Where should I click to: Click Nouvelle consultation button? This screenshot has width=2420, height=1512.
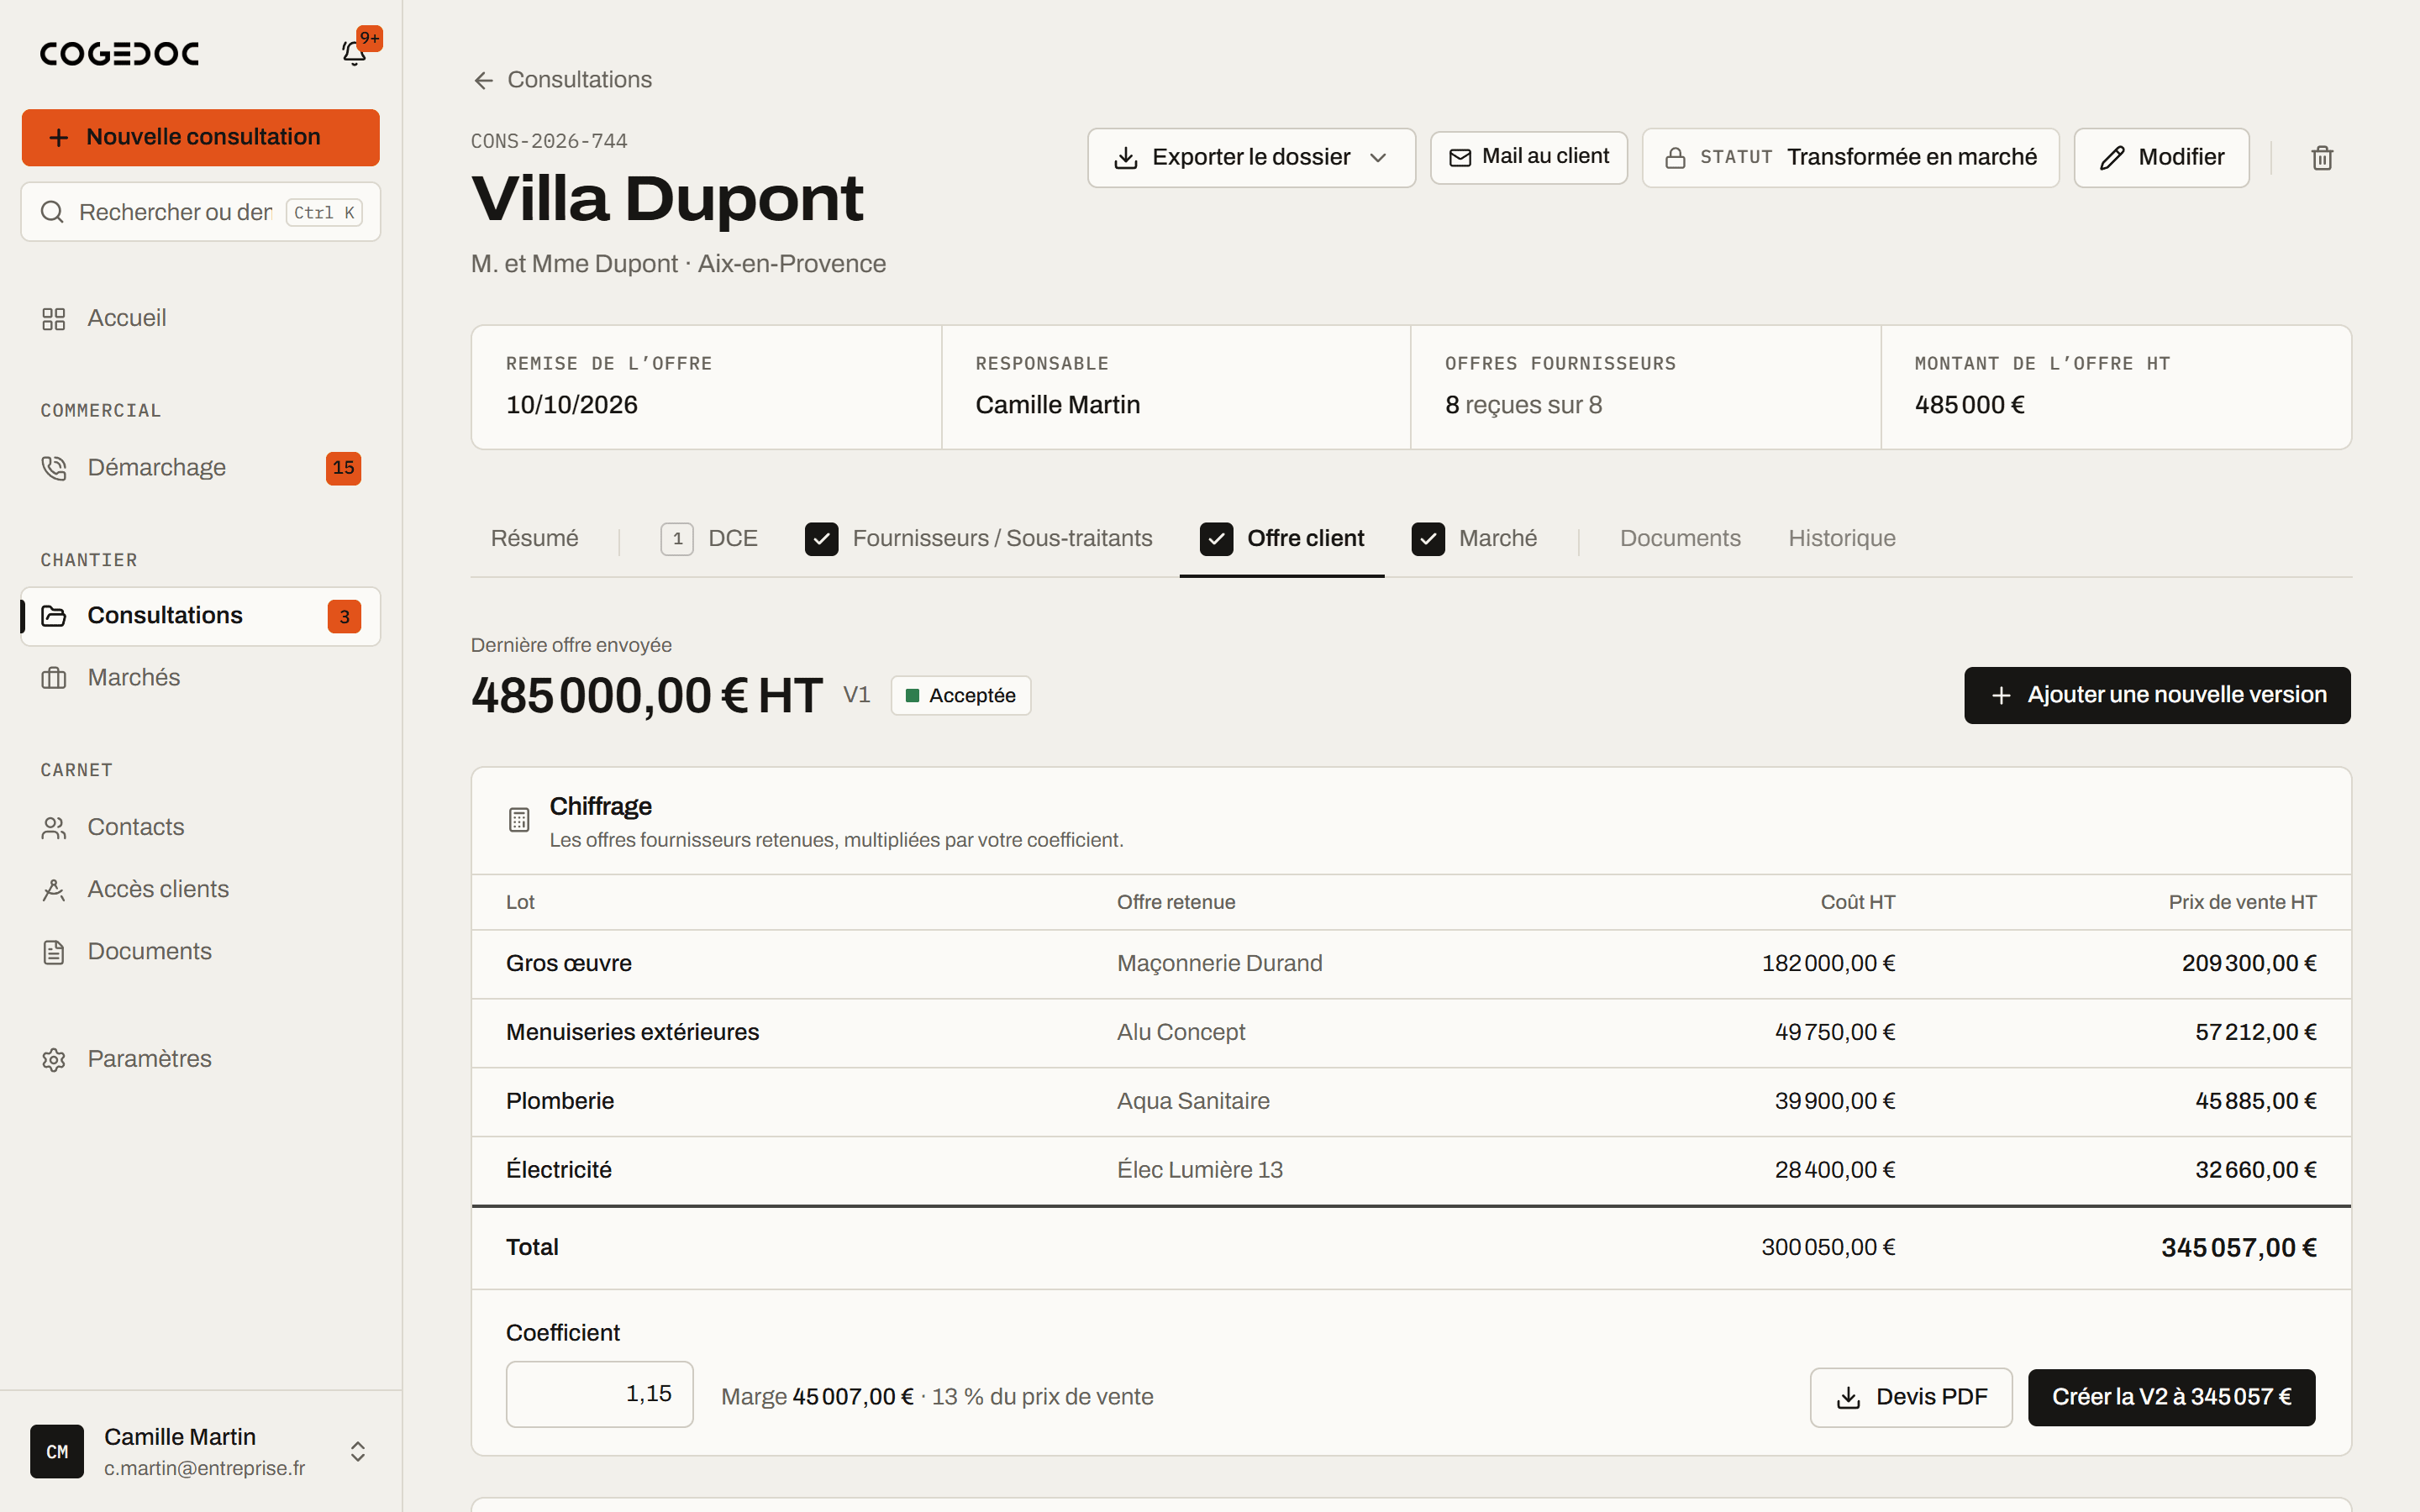(201, 137)
